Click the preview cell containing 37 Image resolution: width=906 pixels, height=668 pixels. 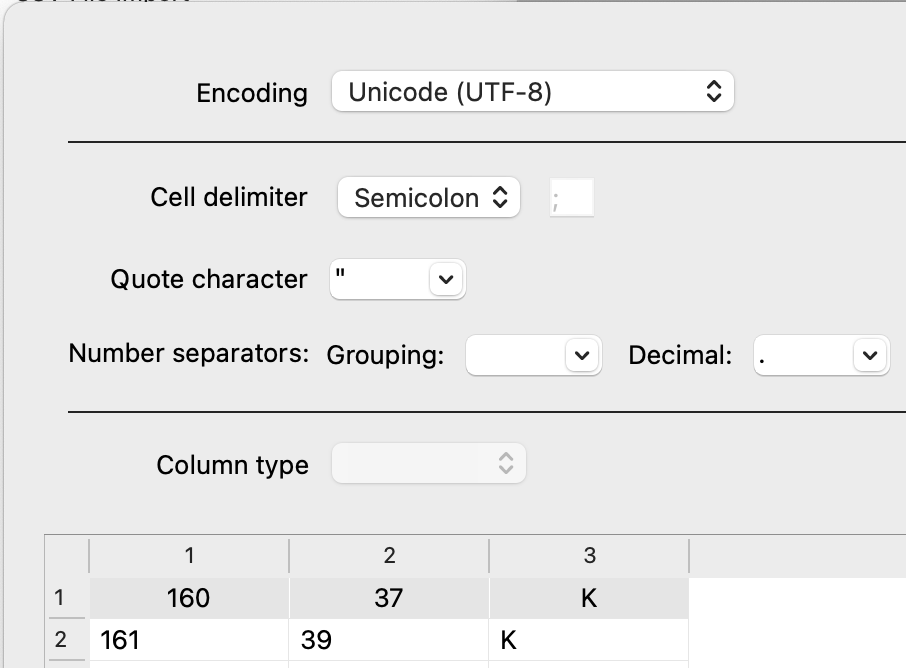(x=389, y=598)
